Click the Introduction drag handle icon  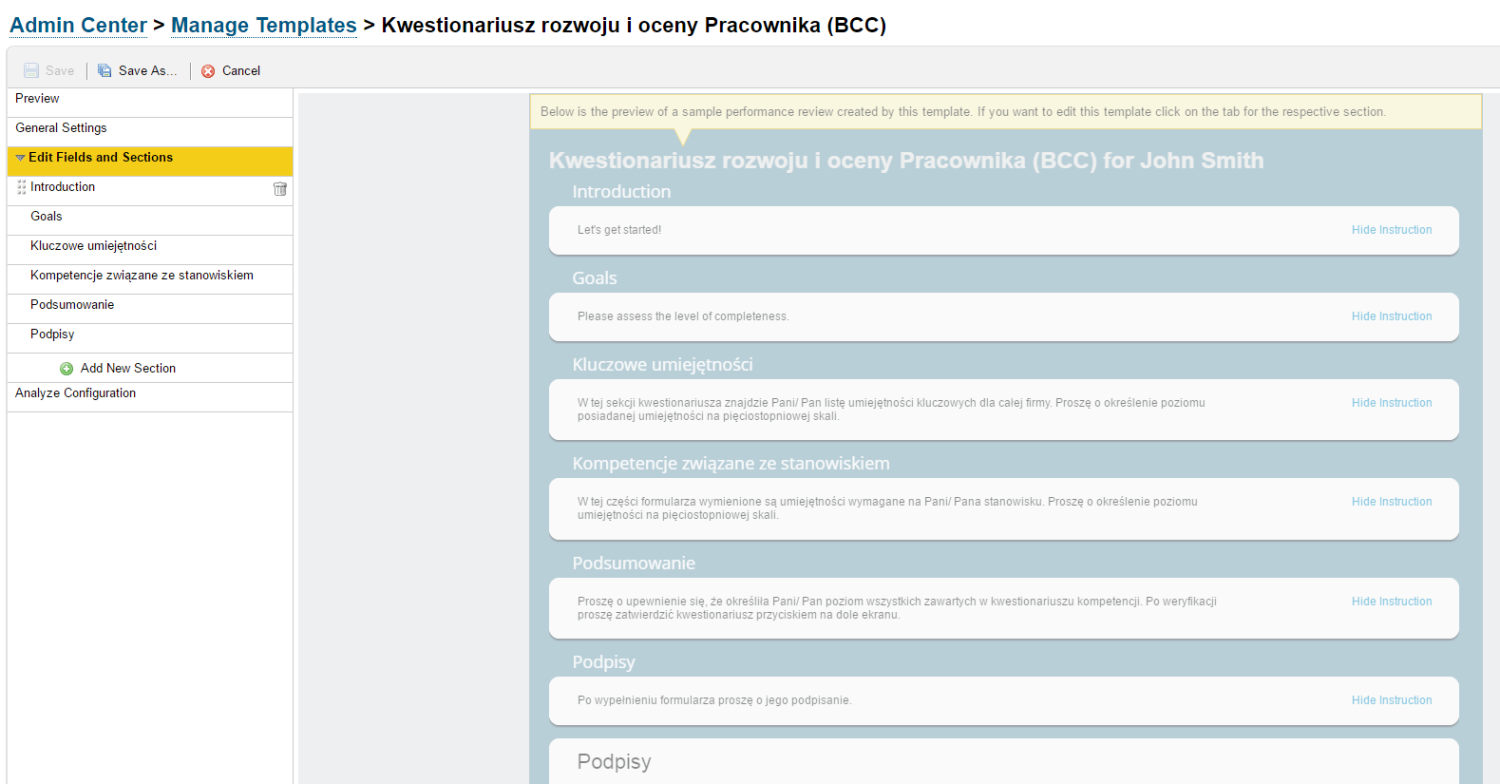coord(20,187)
